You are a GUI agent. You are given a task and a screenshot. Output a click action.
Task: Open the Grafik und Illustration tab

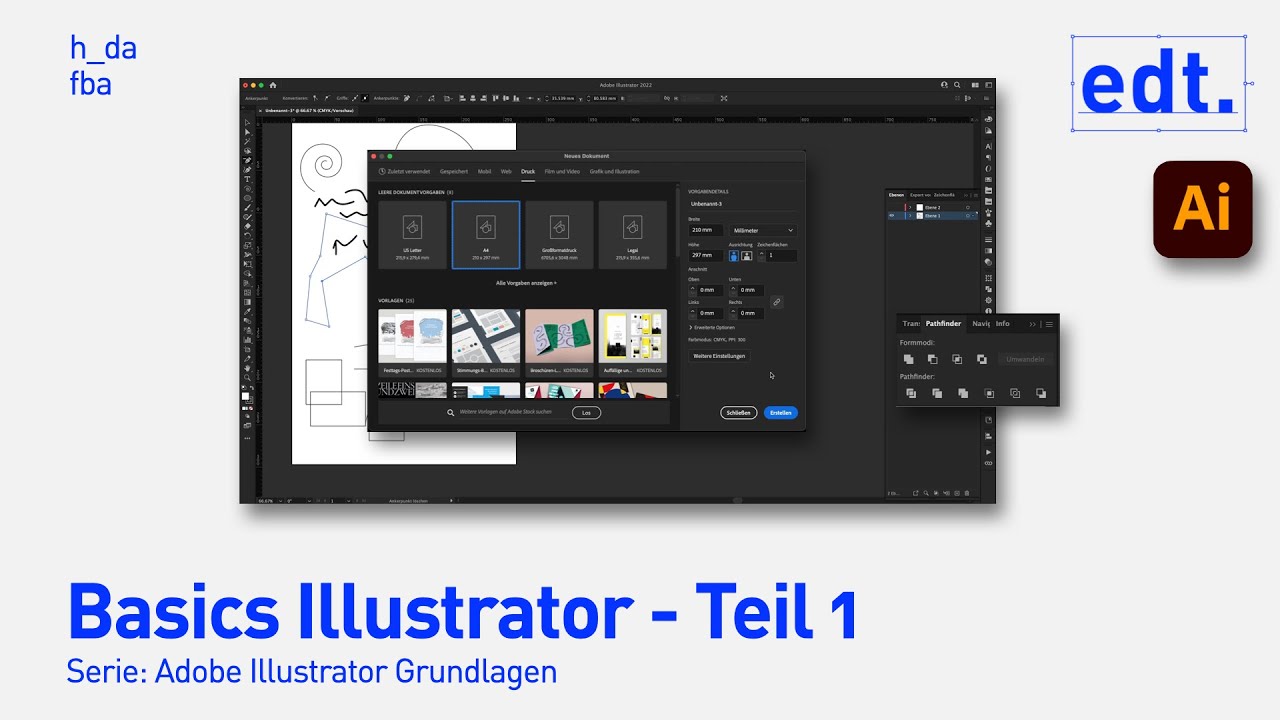tap(614, 172)
